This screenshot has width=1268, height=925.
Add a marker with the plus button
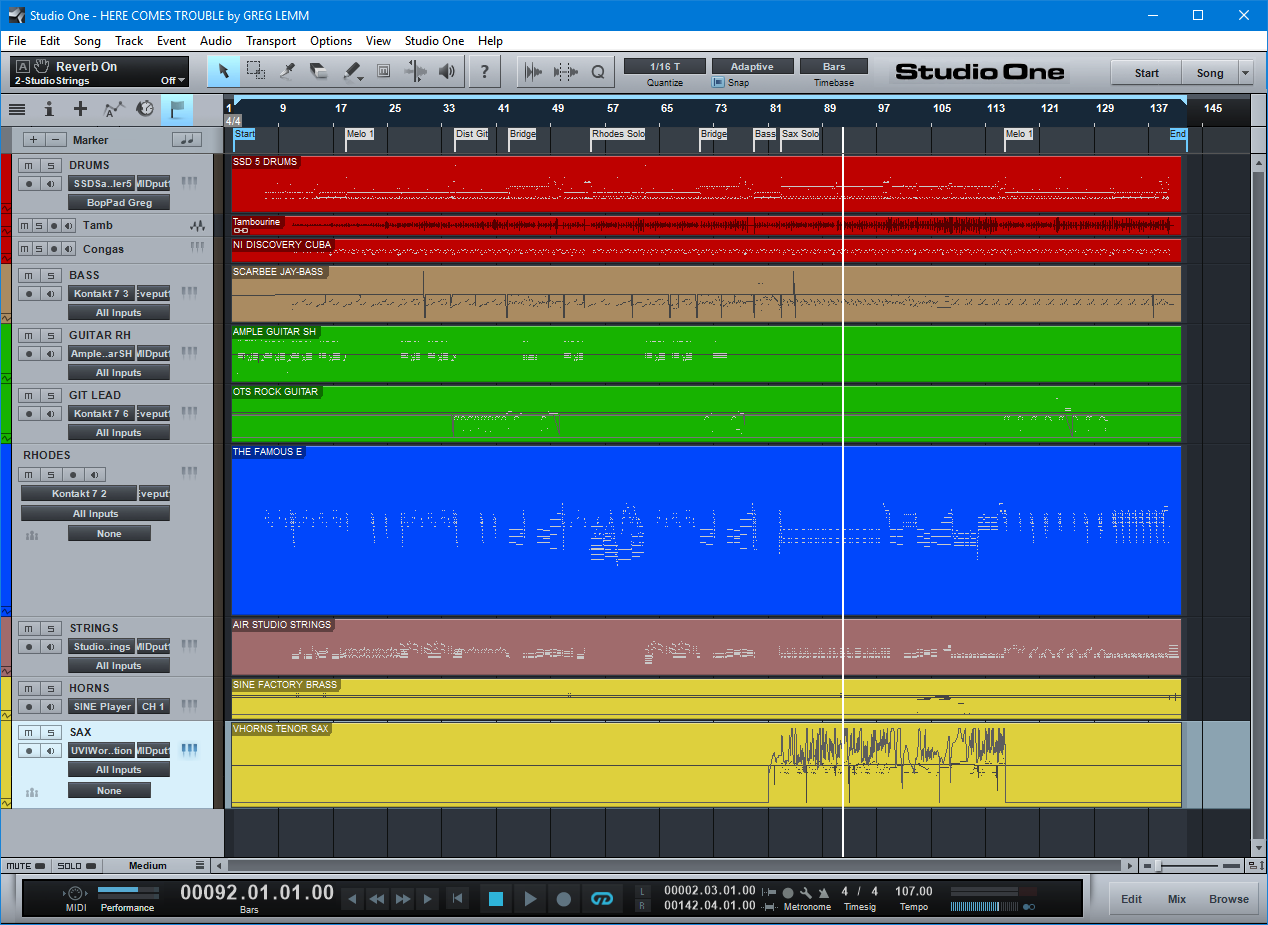pos(33,140)
